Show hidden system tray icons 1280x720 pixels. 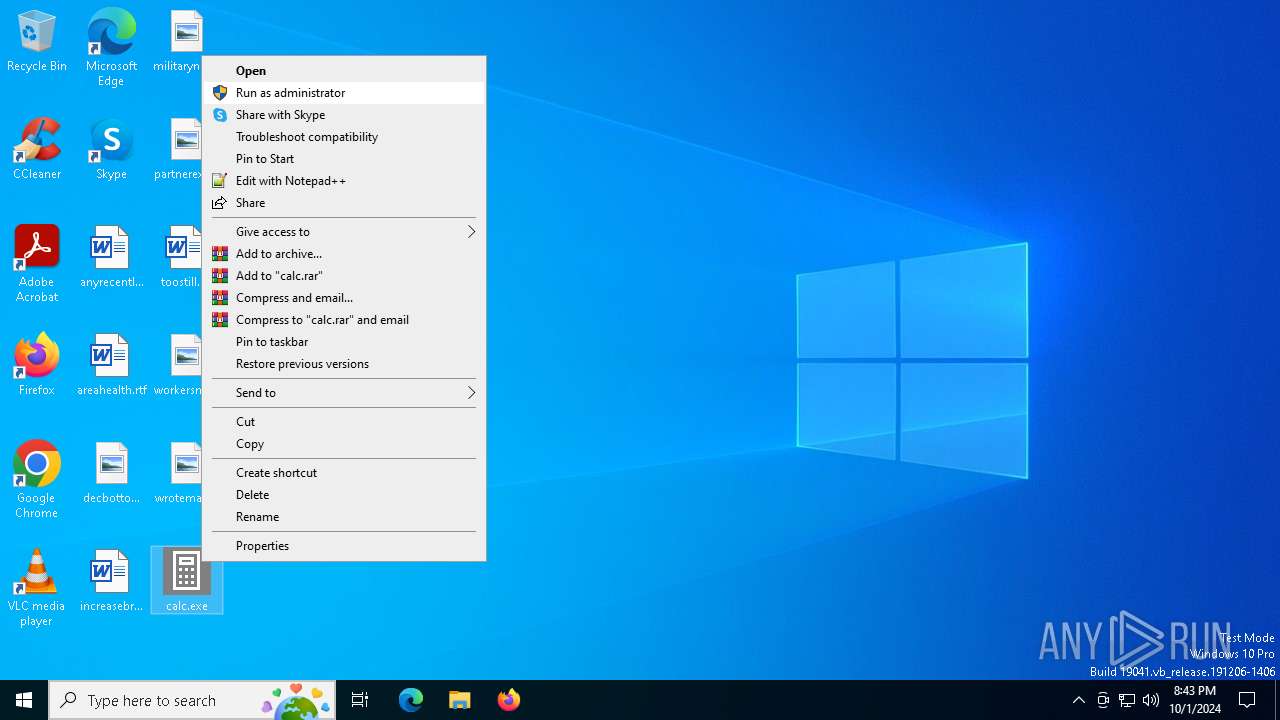(x=1078, y=700)
